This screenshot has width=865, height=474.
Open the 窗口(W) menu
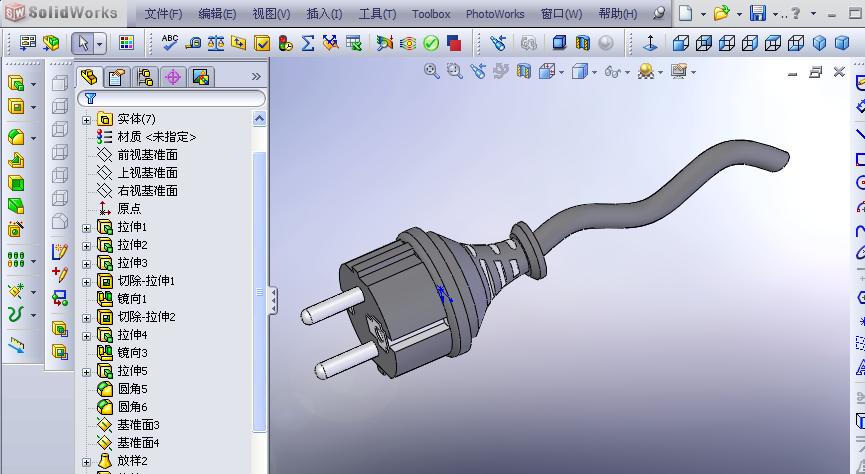[562, 14]
